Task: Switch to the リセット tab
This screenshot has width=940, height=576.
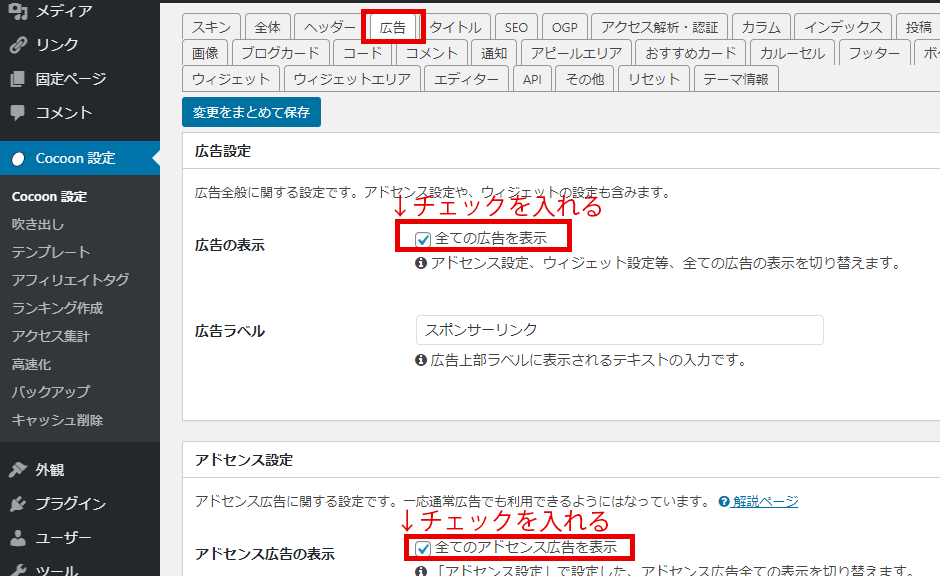Action: coord(653,79)
